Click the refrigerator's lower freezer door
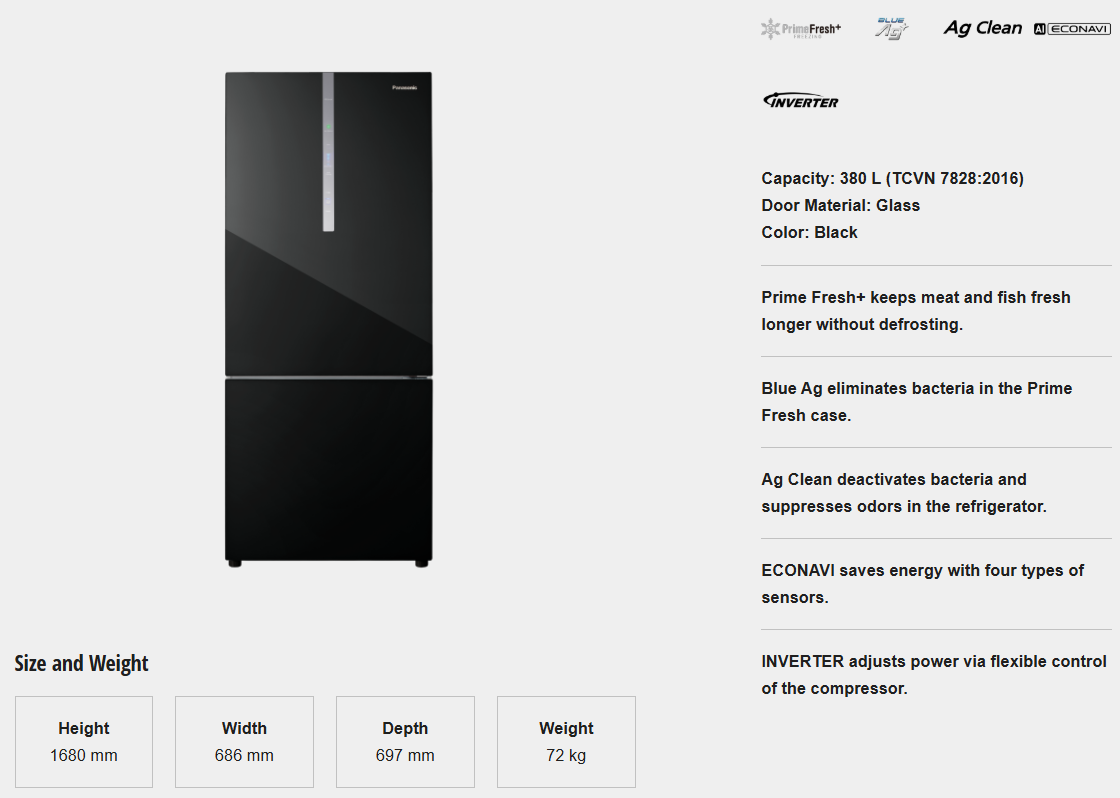Screen dimensions: 1120x798 pos(328,468)
